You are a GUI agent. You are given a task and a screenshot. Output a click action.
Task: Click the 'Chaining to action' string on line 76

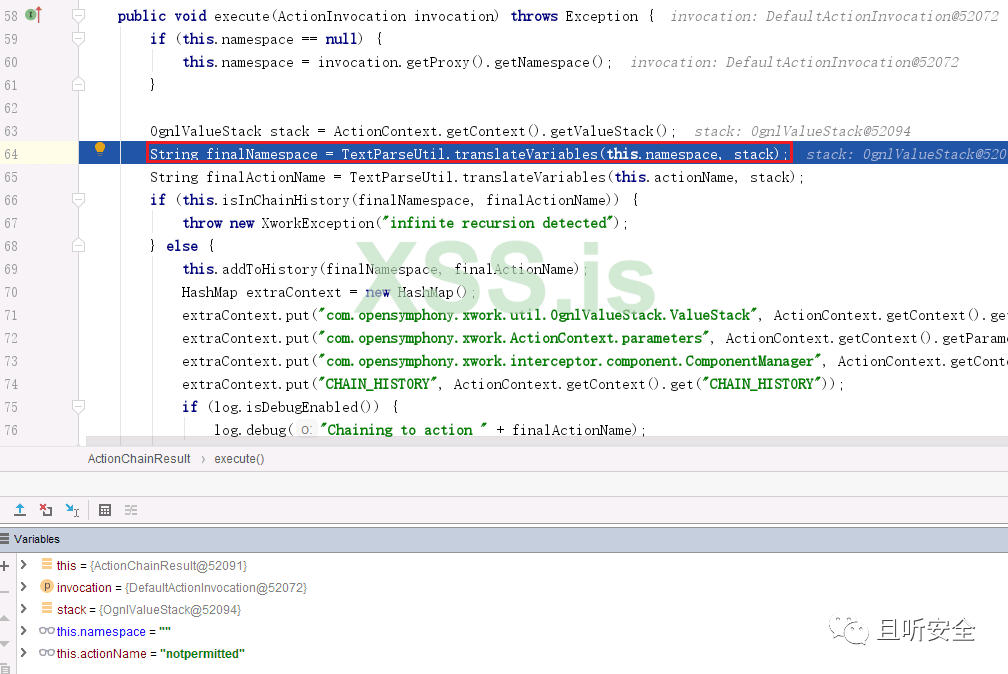pyautogui.click(x=402, y=430)
